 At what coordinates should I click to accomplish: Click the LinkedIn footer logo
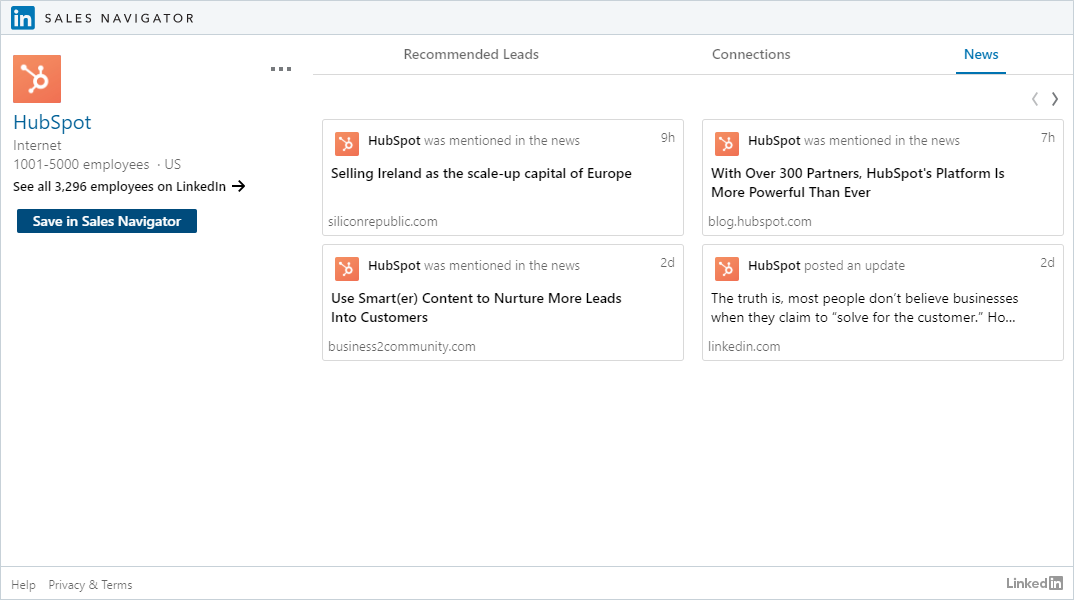click(1034, 584)
